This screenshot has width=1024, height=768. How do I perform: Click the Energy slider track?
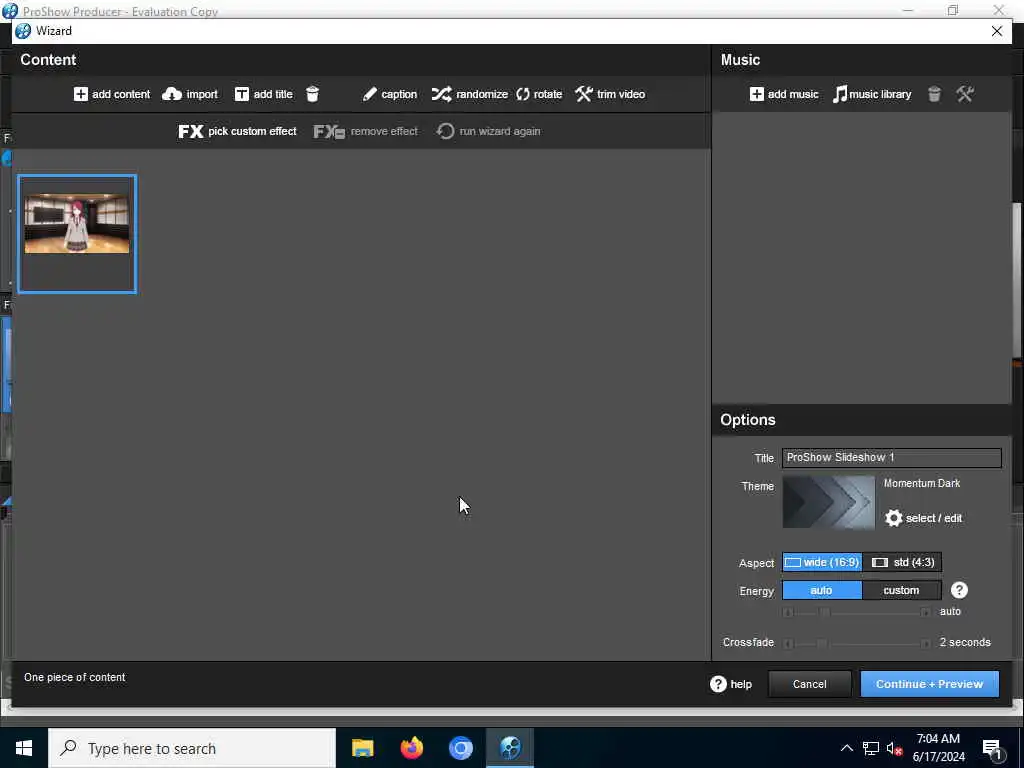click(x=856, y=612)
